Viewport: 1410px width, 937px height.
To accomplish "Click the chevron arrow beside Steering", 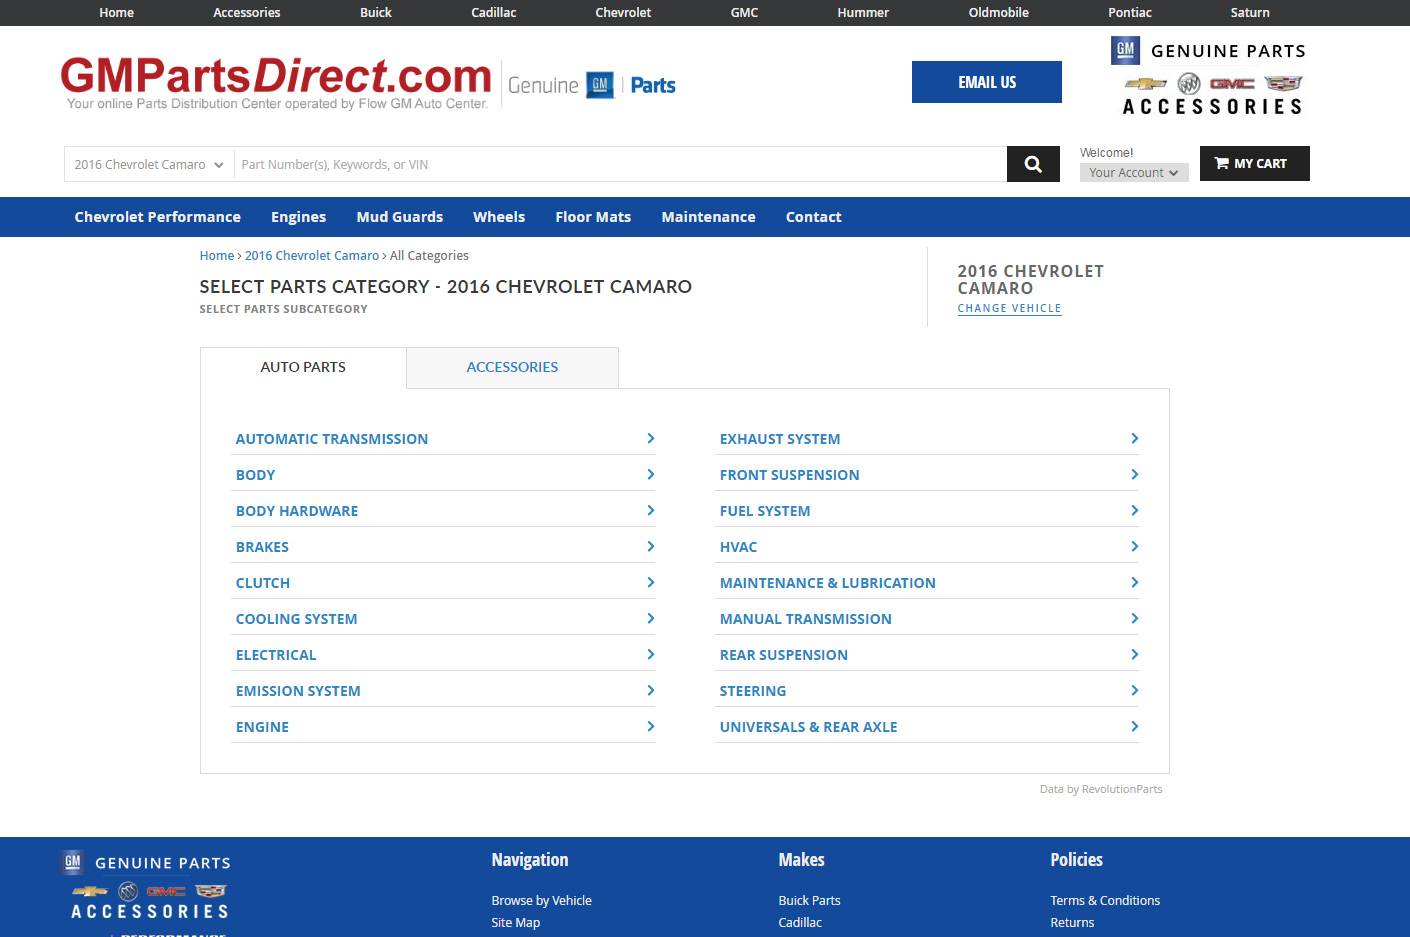I will [x=1134, y=690].
